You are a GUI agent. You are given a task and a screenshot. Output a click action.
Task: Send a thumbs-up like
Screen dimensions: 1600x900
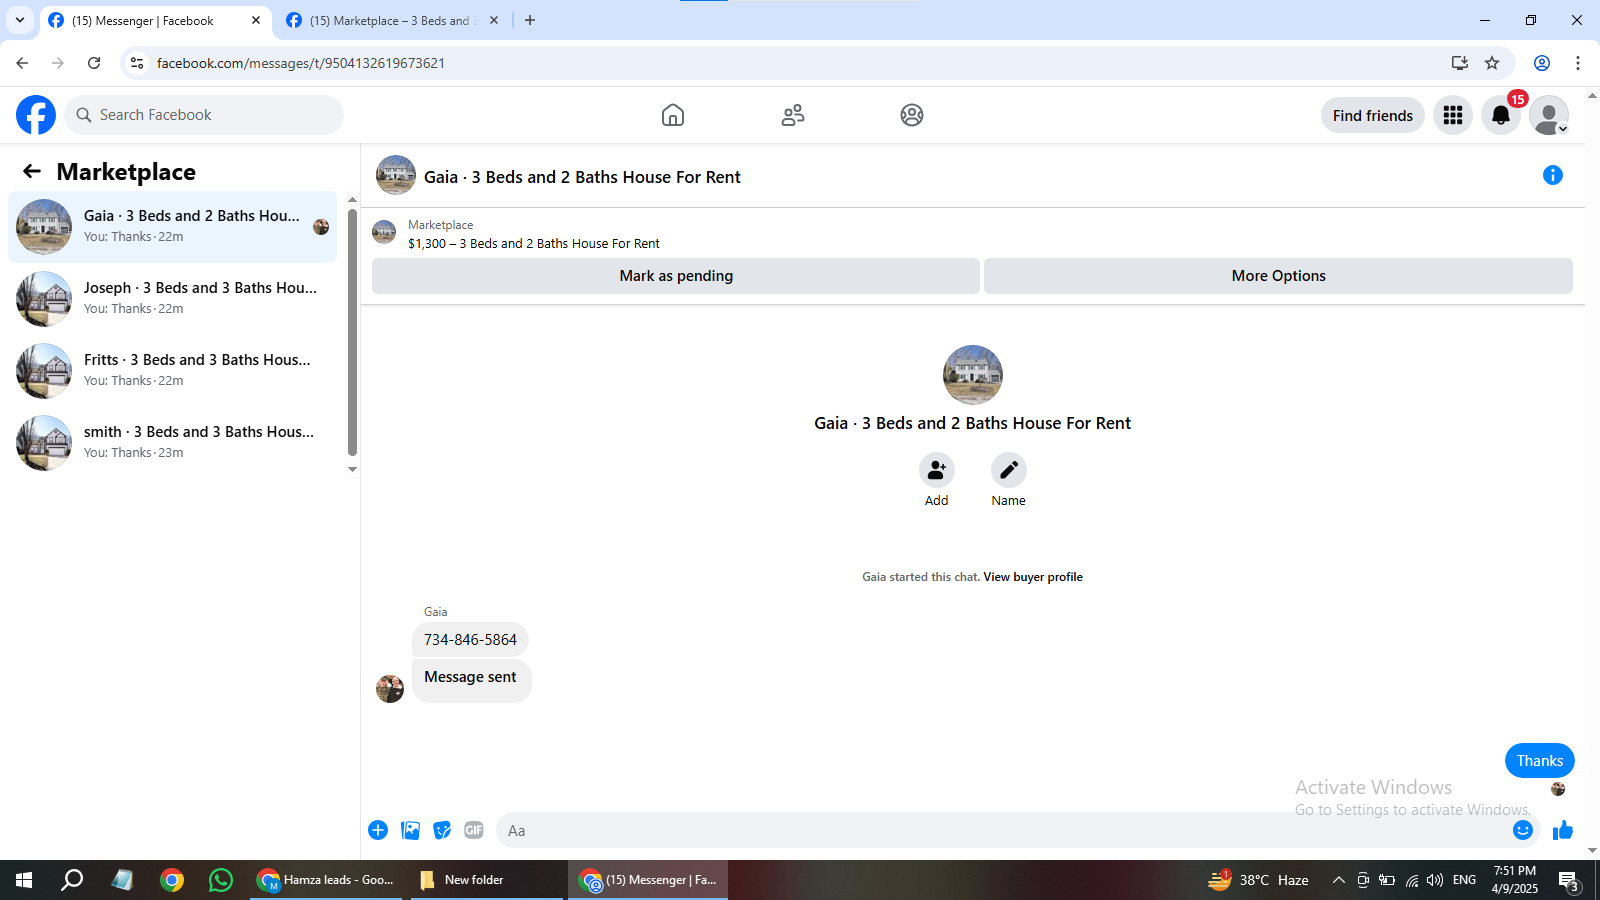tap(1563, 830)
